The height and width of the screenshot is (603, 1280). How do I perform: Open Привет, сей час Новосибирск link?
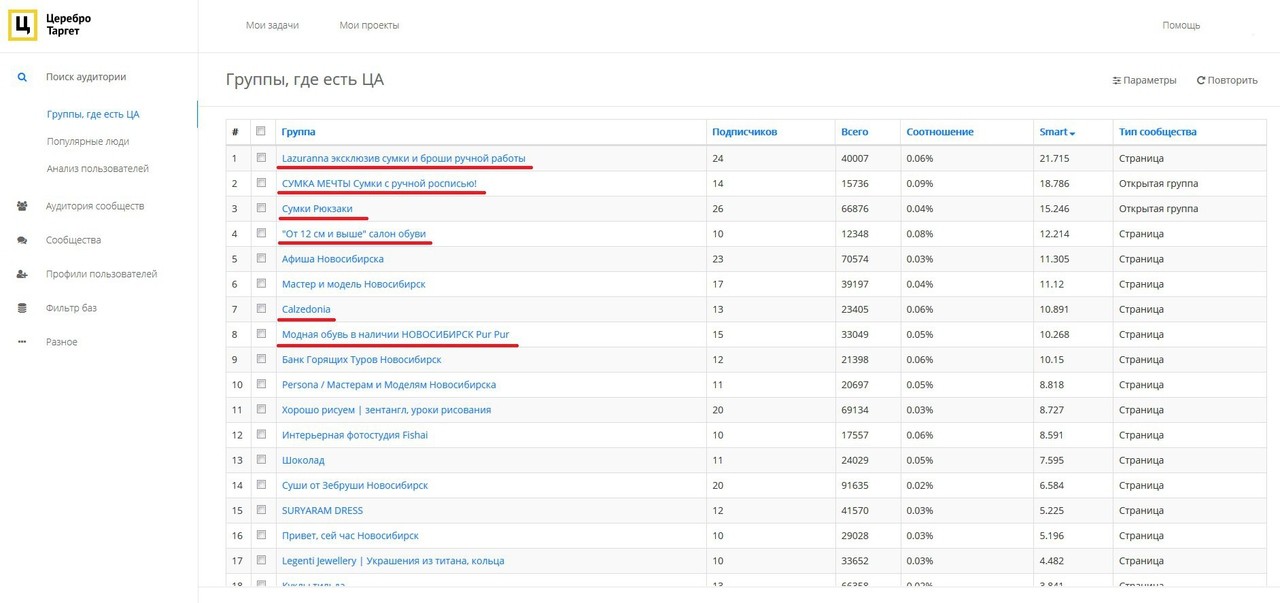[x=350, y=535]
